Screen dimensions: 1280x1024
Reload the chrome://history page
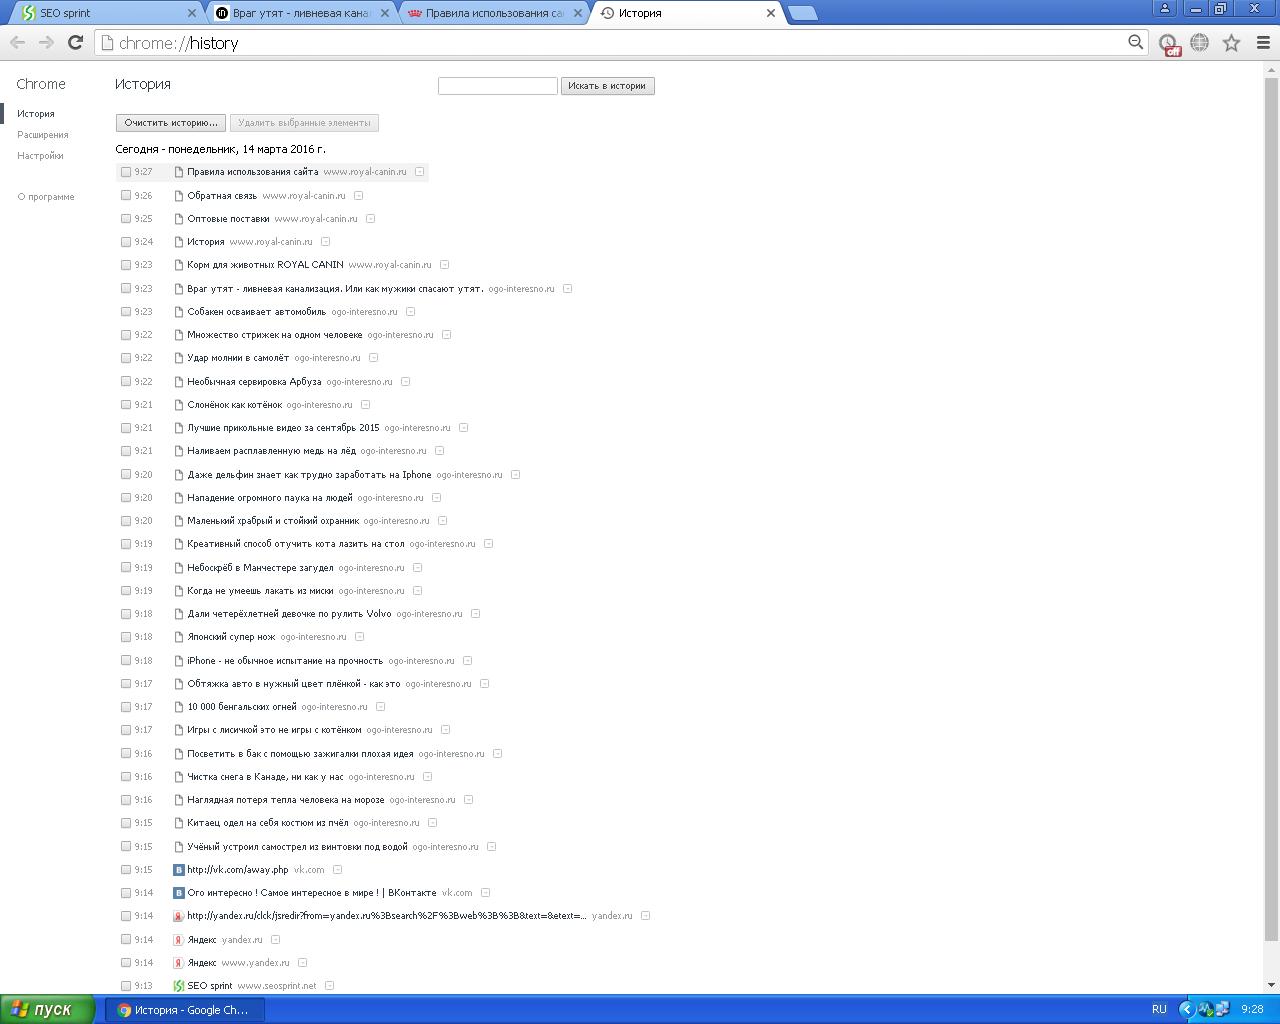tap(75, 42)
